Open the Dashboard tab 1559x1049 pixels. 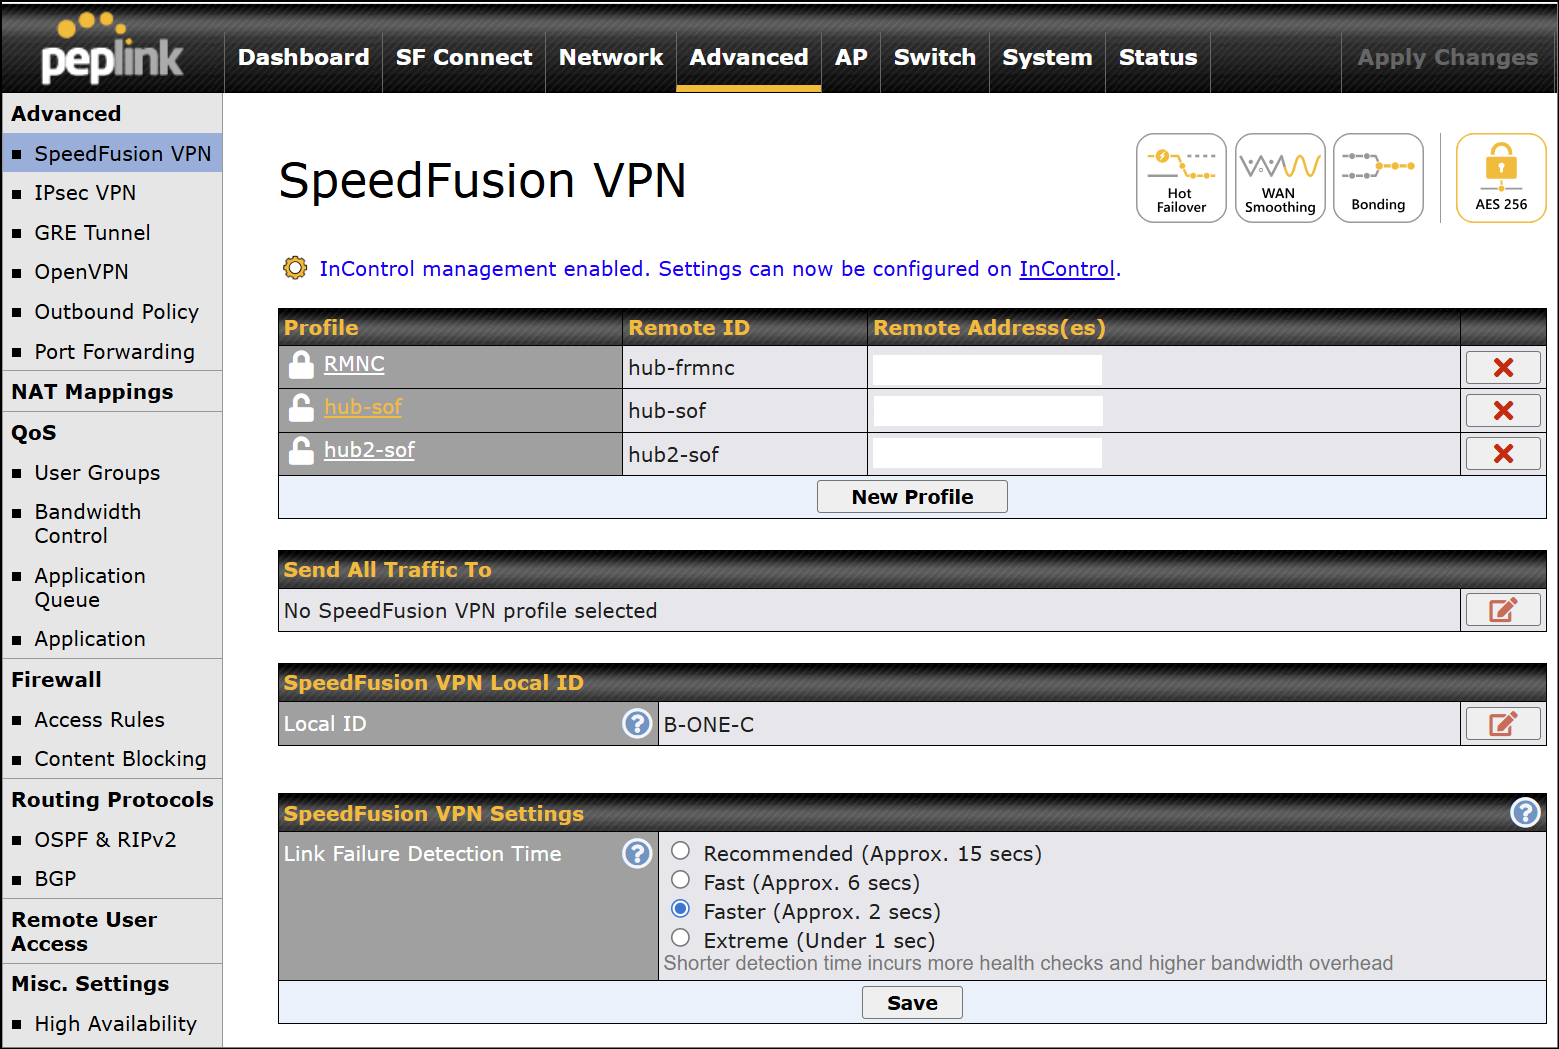[304, 58]
